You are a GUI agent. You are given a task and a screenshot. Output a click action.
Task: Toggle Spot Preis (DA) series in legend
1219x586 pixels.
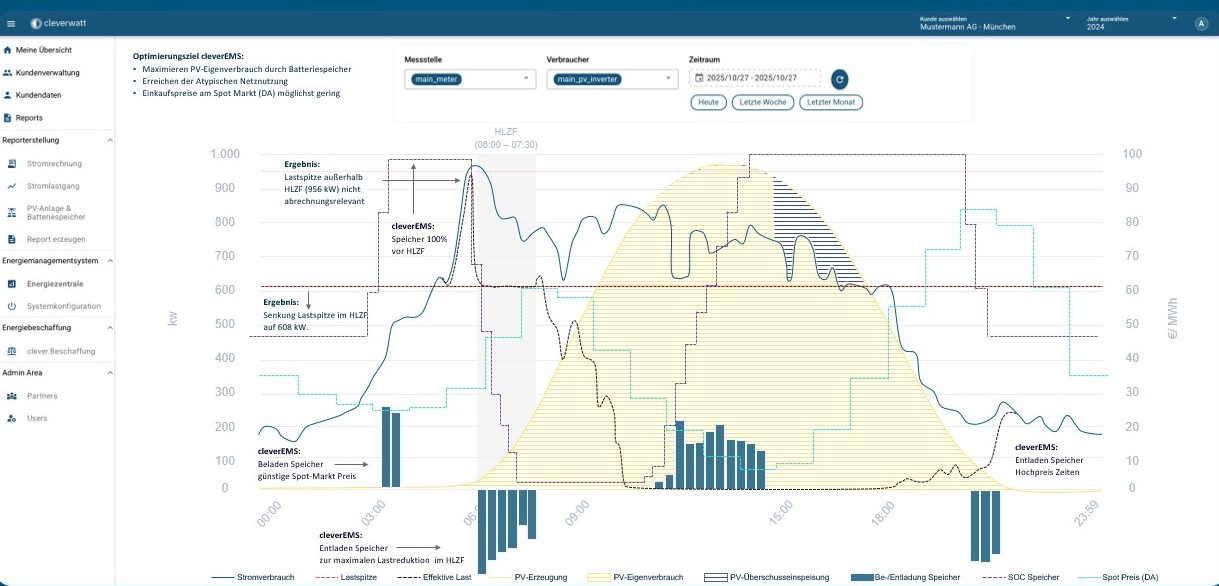1120,577
